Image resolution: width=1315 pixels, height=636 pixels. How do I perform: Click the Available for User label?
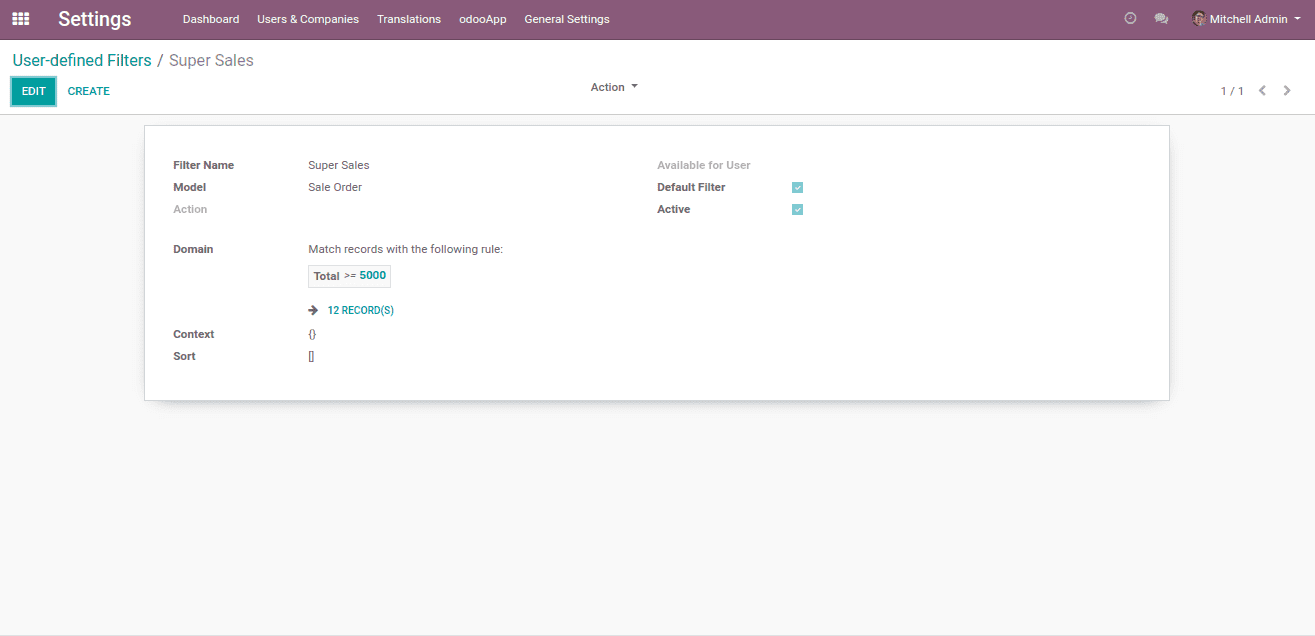coord(704,166)
